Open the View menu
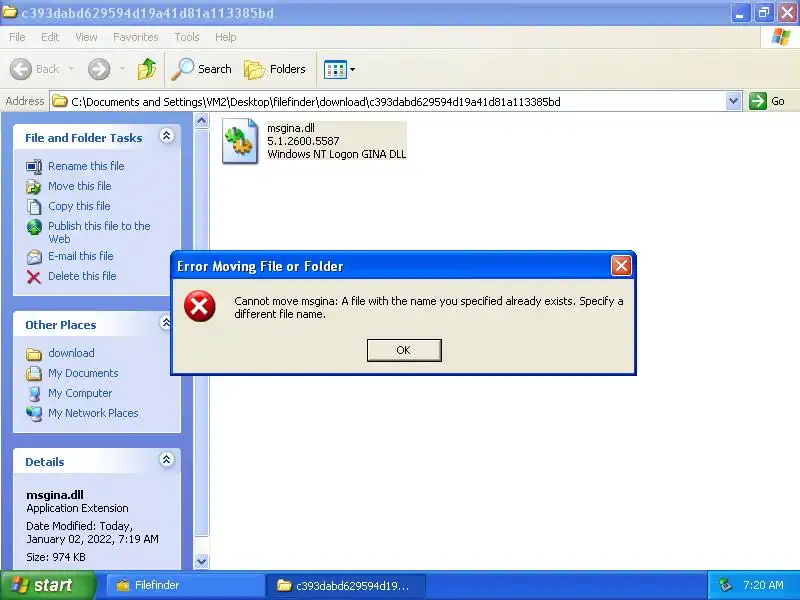Viewport: 800px width, 600px height. pyautogui.click(x=86, y=37)
